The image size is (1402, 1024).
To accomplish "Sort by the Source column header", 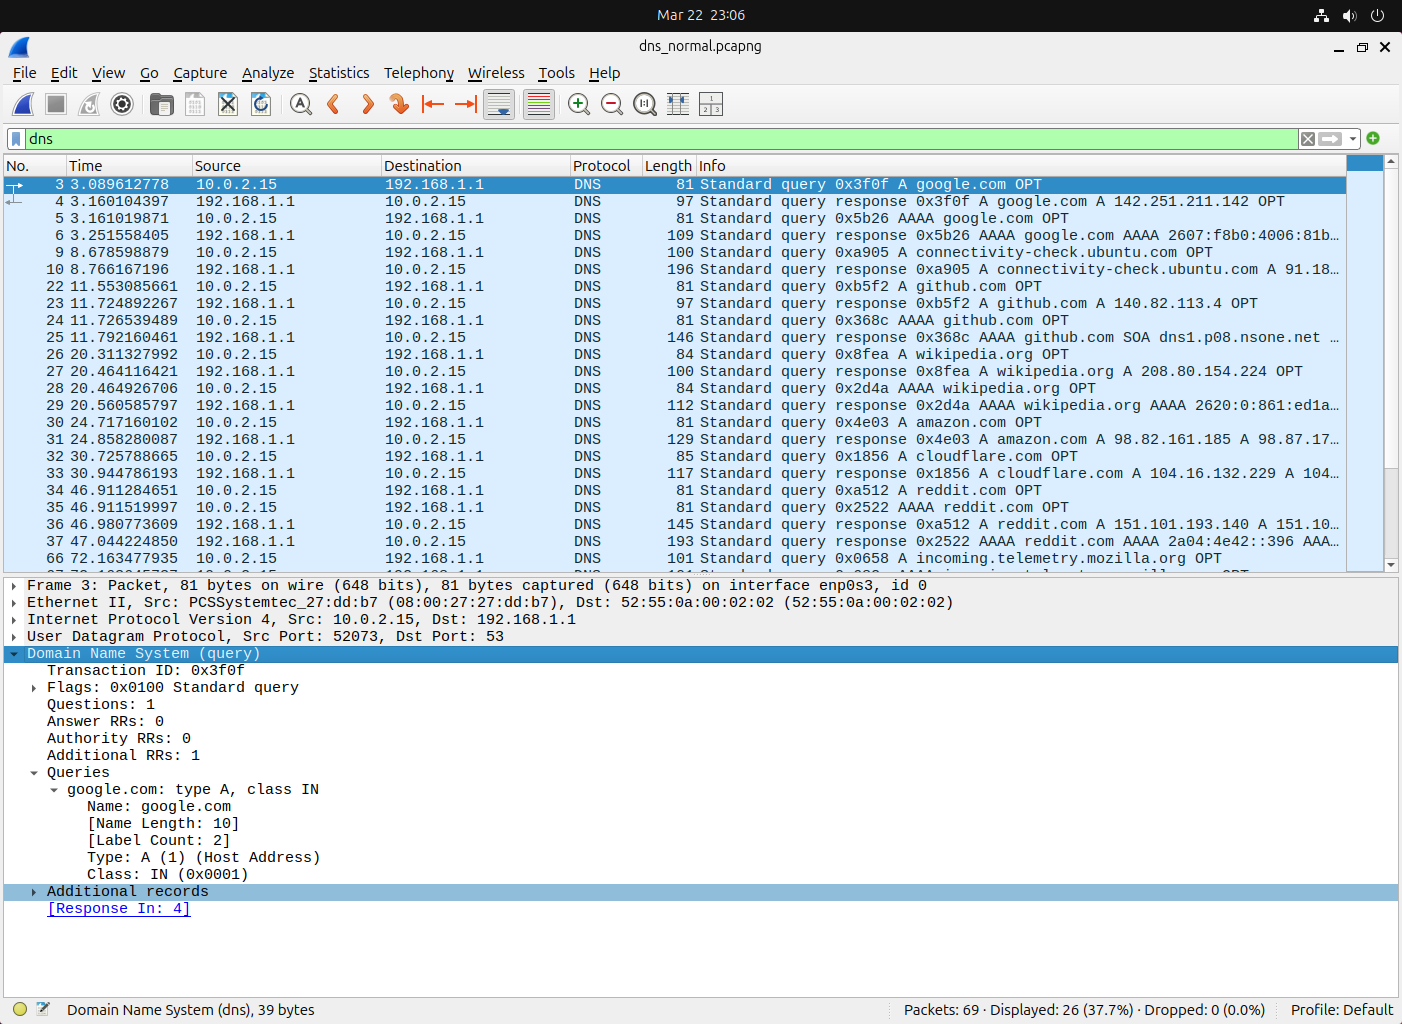I will point(286,166).
